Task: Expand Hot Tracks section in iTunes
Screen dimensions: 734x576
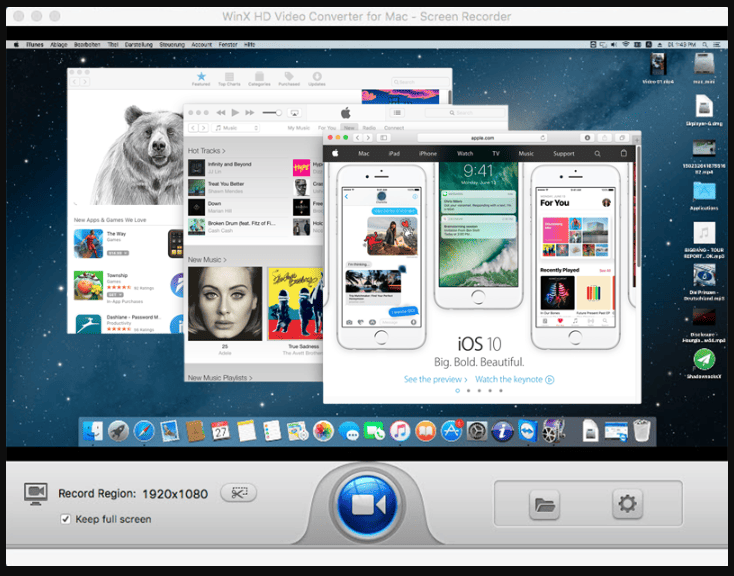Action: (206, 151)
